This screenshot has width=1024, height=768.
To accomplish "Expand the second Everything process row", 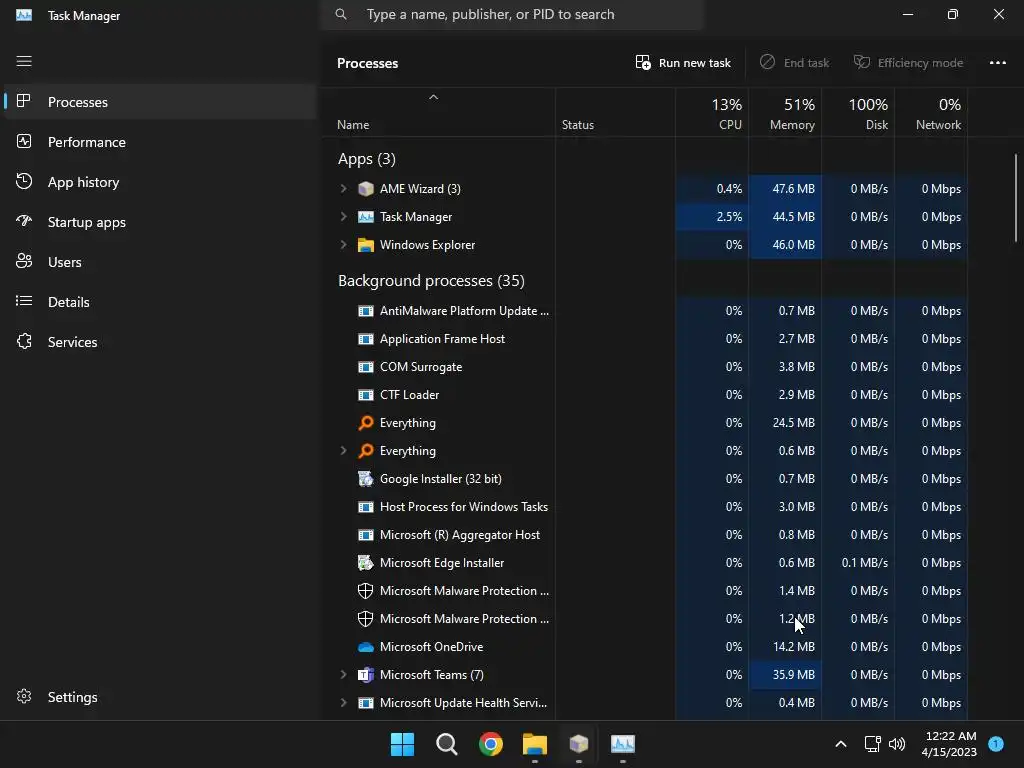I will 344,451.
